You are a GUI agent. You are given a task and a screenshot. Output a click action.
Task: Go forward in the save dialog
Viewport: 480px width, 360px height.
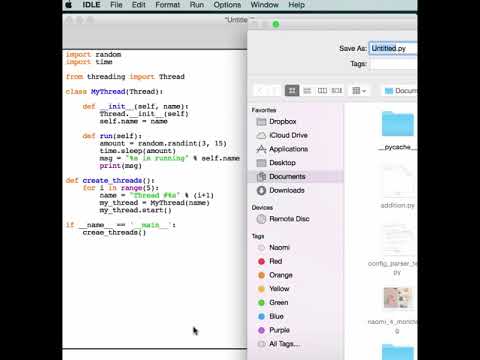275,91
